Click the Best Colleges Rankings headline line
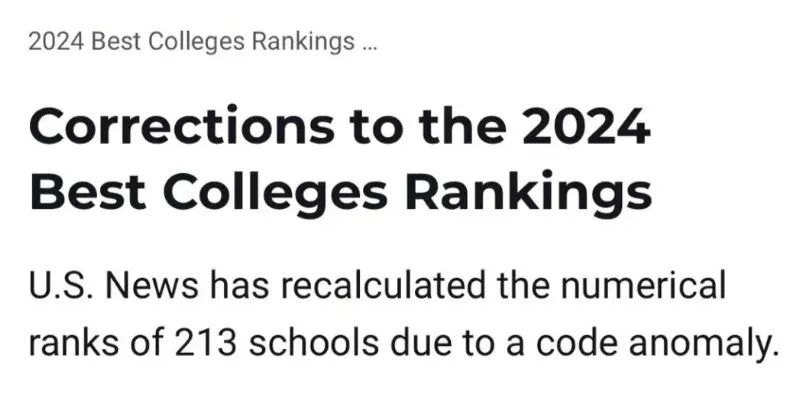812x399 pixels. pos(341,192)
